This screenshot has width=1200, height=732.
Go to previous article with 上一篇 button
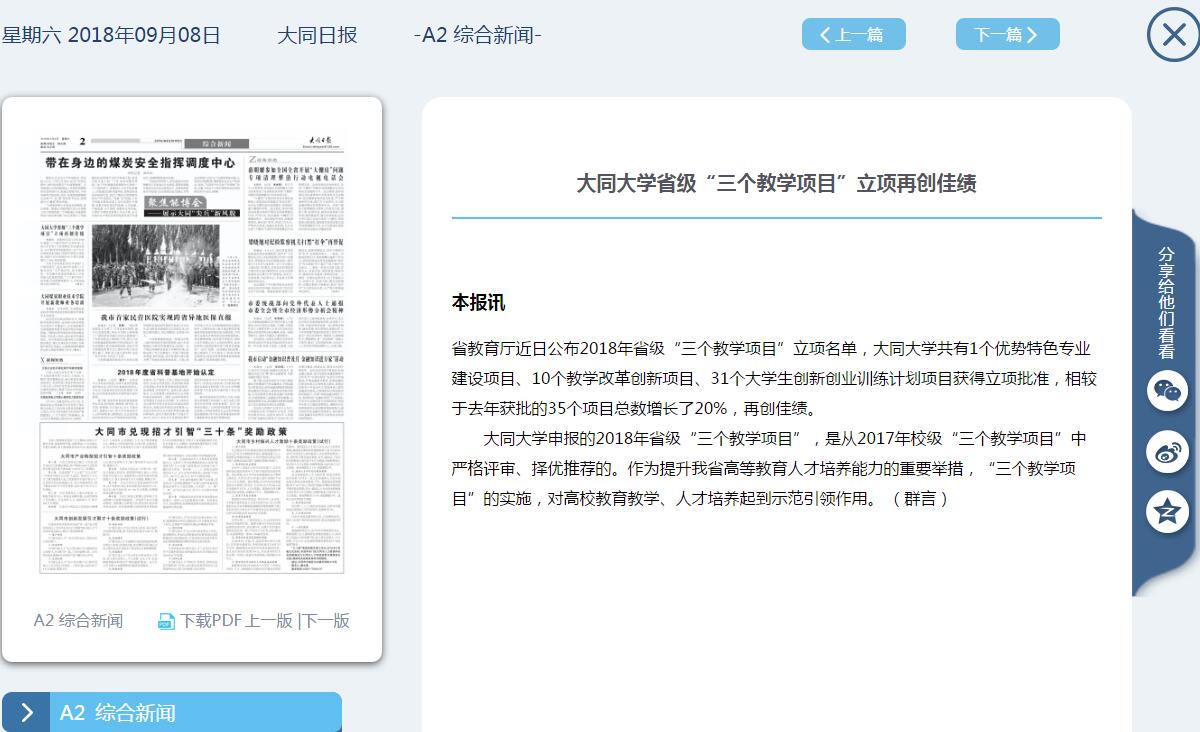click(x=853, y=34)
